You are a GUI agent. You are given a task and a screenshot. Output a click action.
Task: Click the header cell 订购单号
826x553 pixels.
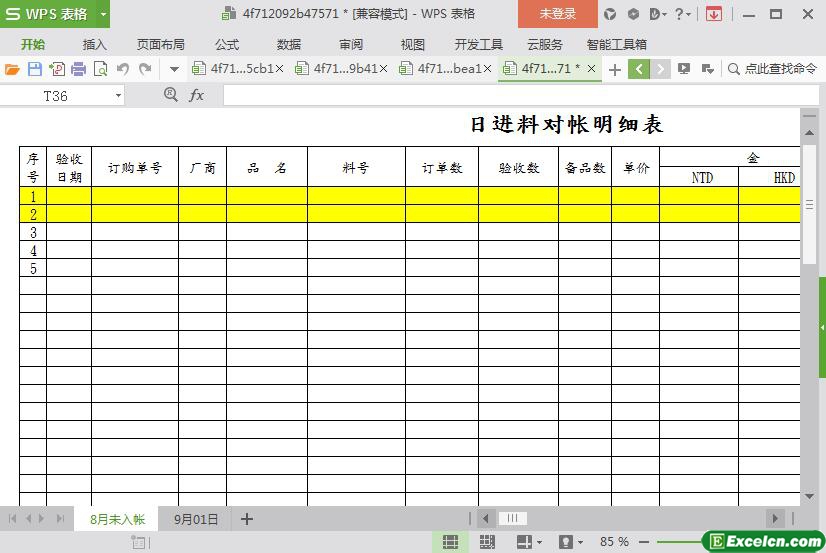pyautogui.click(x=135, y=167)
